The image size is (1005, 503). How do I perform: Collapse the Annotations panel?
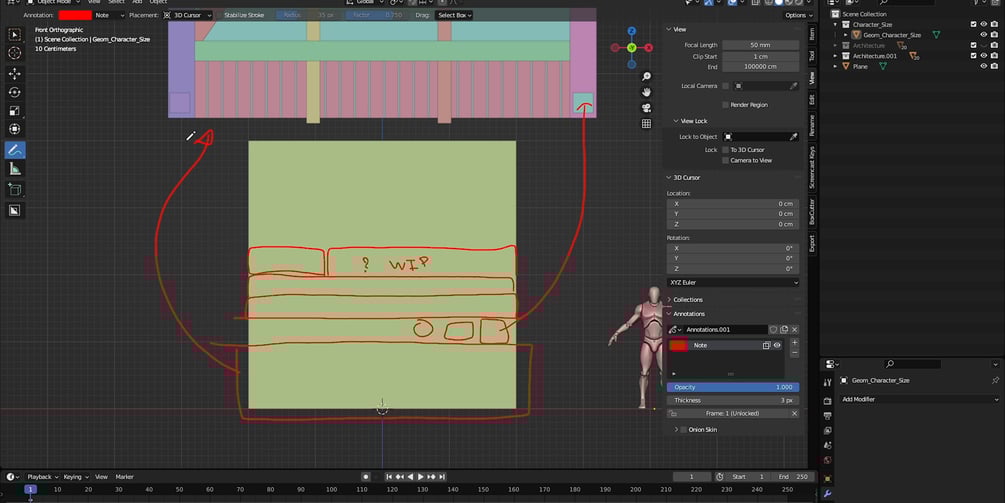[669, 314]
